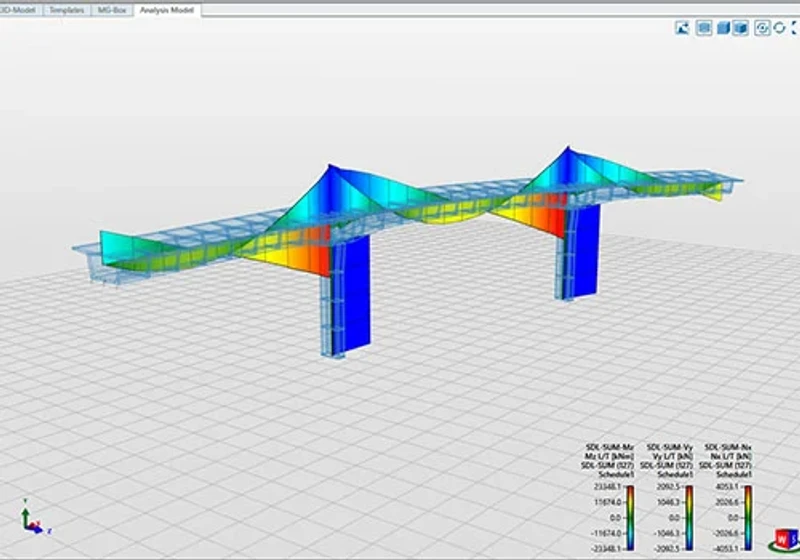
Task: Click the 11674.0 value in Mz legend
Action: 608,502
